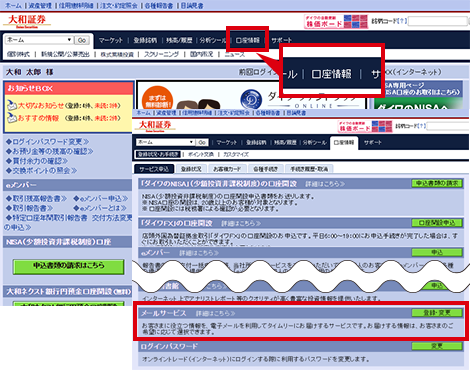The image size is (470, 370).
Task: Click 口座開設申込 button for ダイワFX
Action: click(437, 223)
